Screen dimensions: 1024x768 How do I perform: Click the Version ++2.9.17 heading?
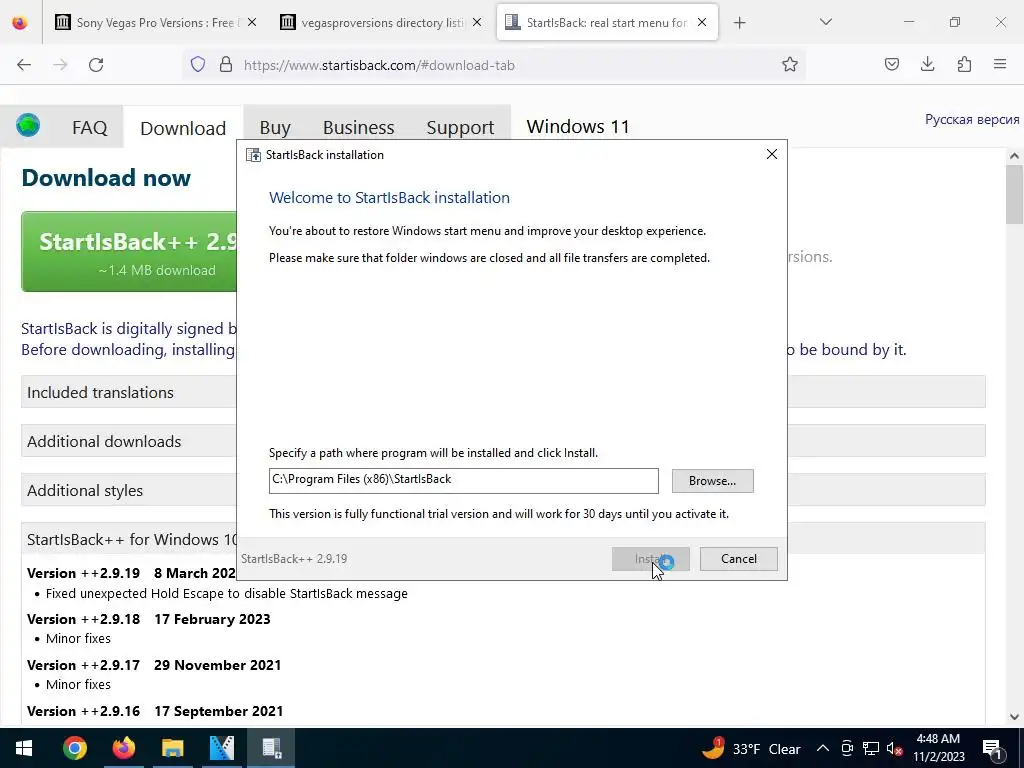click(x=84, y=665)
